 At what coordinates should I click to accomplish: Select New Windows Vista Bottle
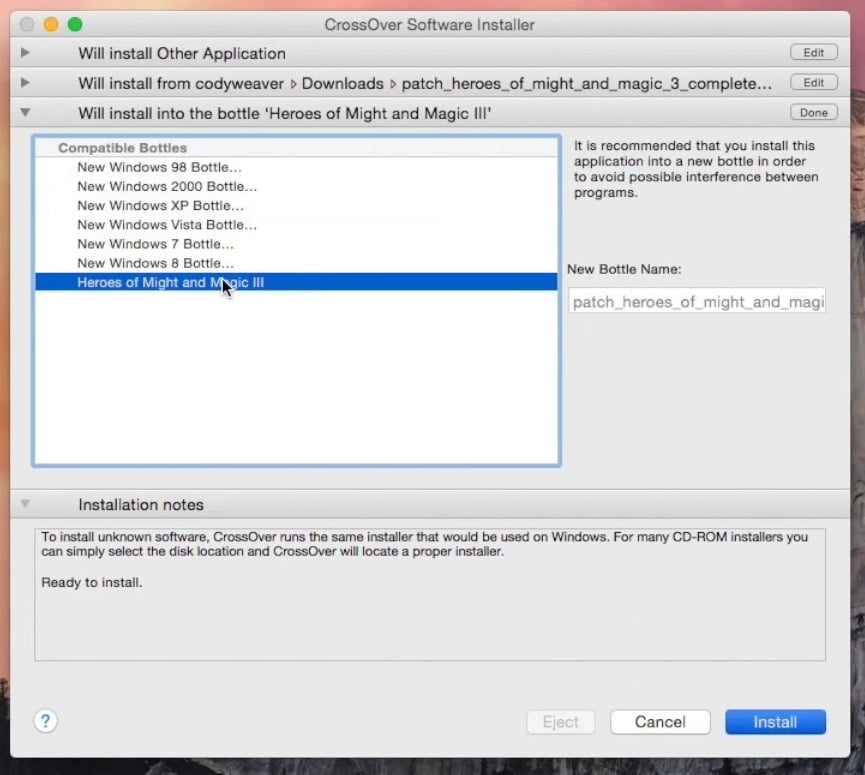296,225
